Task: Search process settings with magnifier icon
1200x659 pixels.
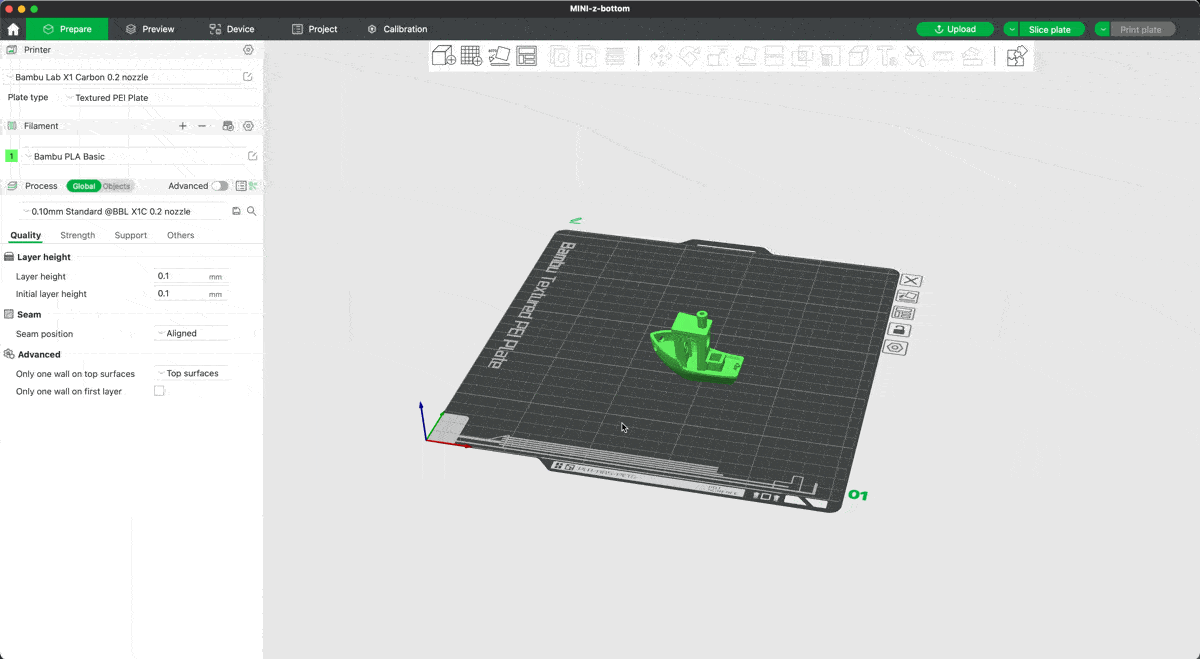Action: coord(252,211)
